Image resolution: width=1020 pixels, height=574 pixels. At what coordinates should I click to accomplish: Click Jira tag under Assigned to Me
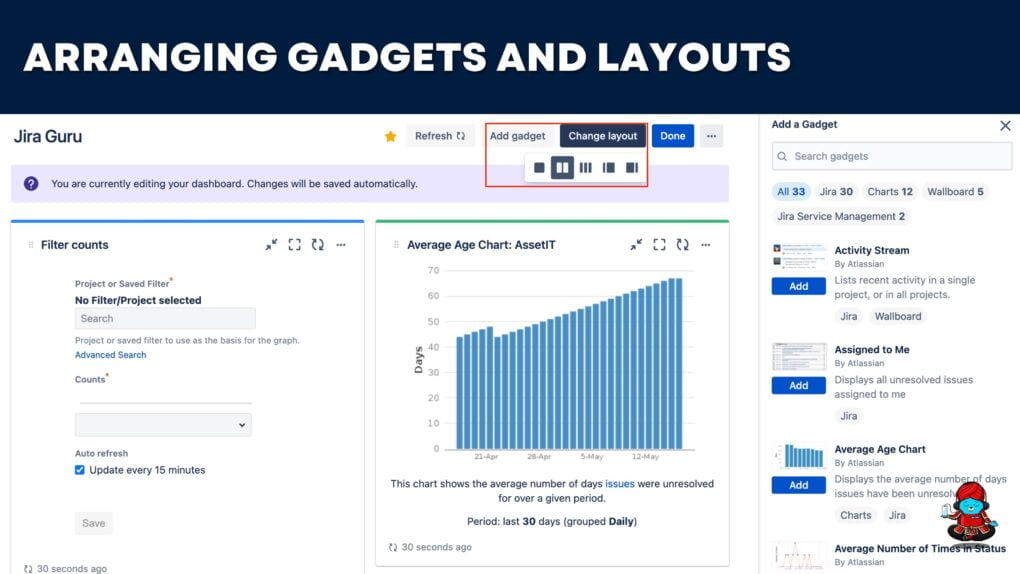[848, 416]
